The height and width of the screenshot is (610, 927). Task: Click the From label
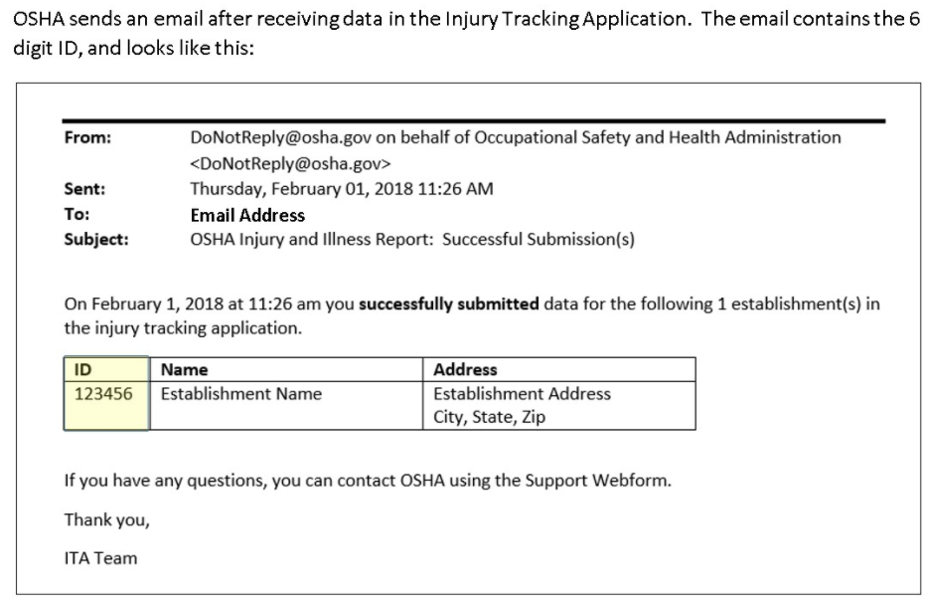[87, 139]
